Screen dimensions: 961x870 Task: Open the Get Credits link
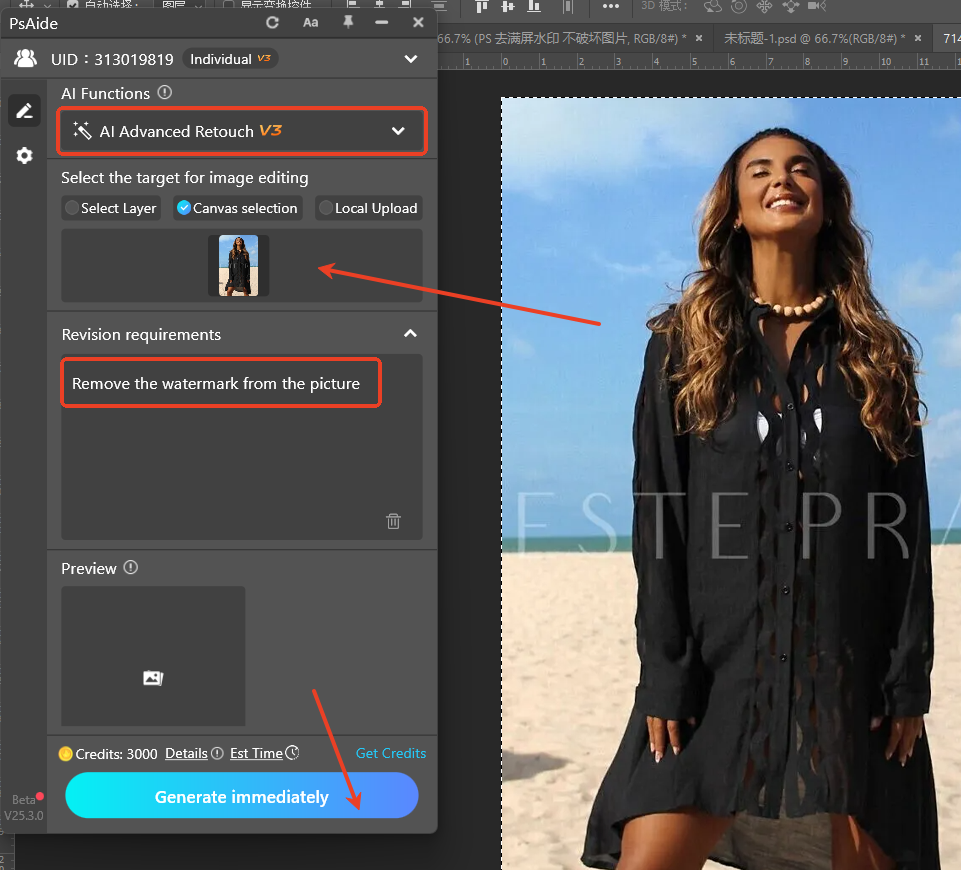click(x=390, y=753)
